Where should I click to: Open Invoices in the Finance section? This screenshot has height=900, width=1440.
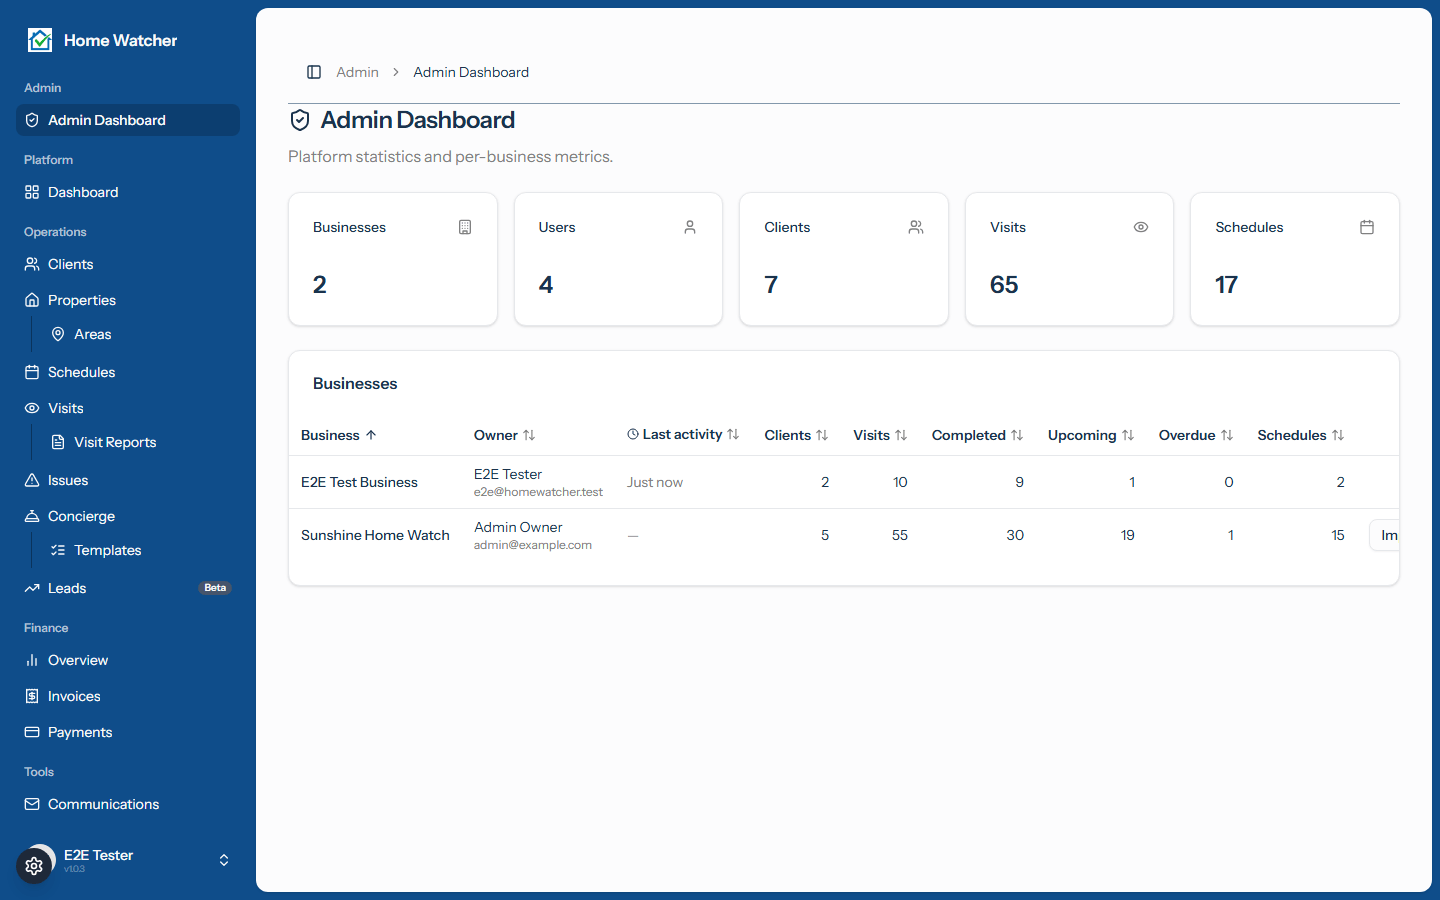pos(128,696)
